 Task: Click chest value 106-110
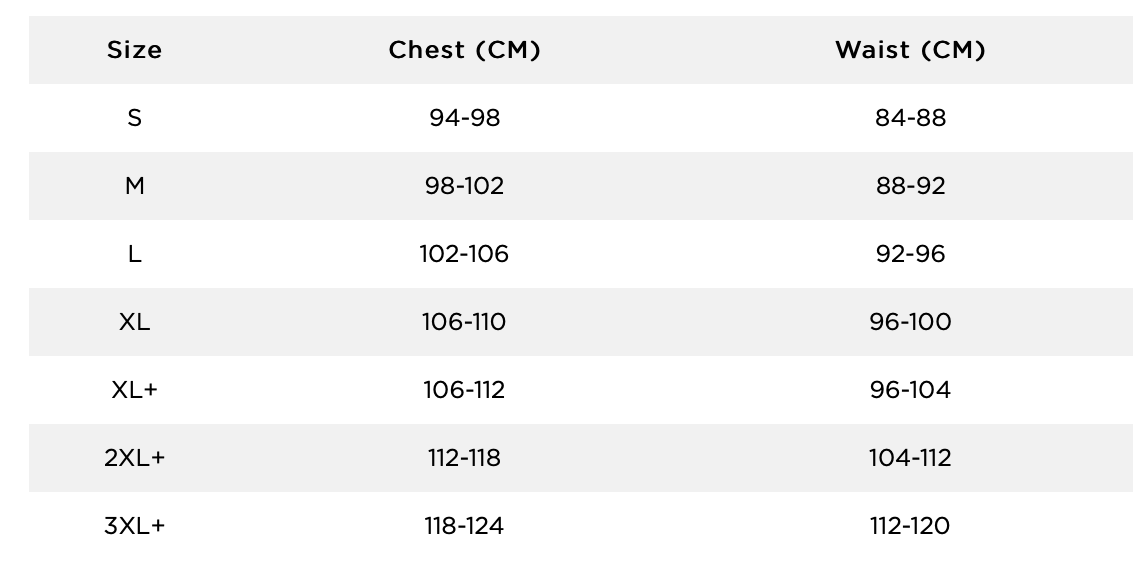pos(464,322)
